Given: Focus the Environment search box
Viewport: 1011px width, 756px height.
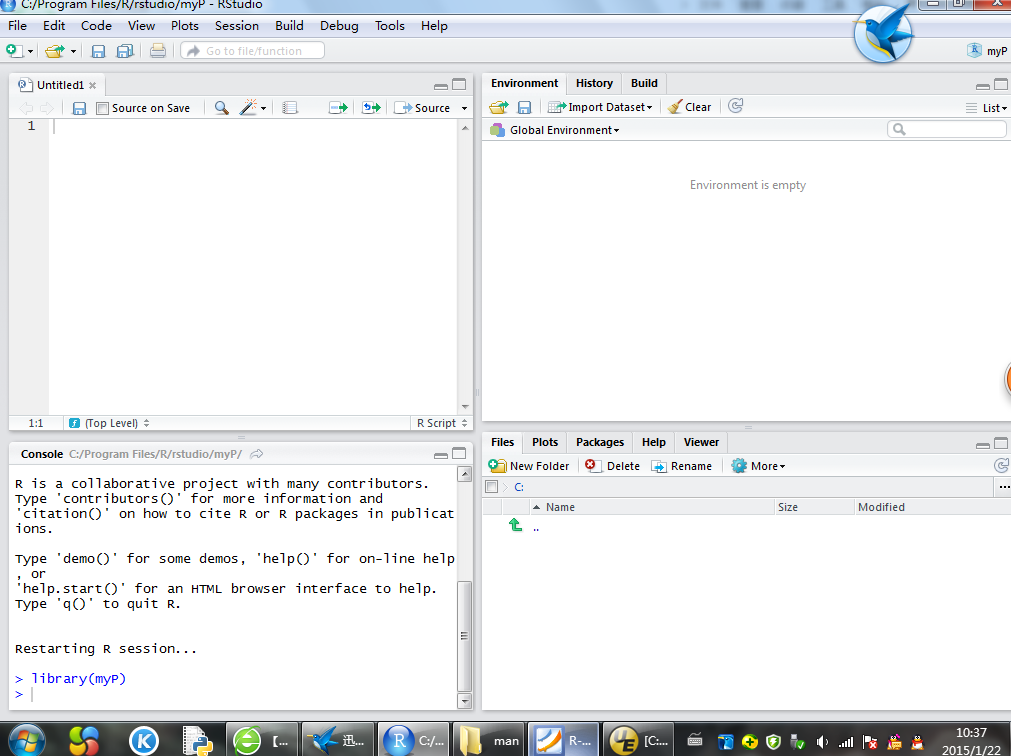Looking at the screenshot, I should 947,130.
